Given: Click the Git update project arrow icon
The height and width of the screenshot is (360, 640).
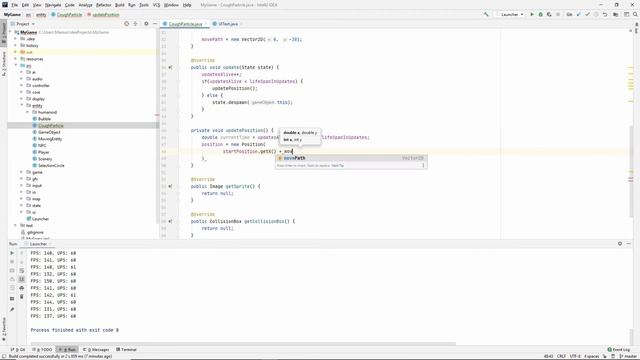Looking at the screenshot, I should (578, 14).
